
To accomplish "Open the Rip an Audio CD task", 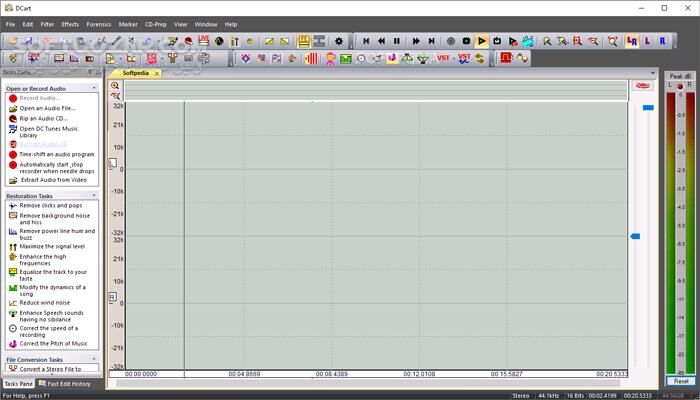I will tap(44, 118).
